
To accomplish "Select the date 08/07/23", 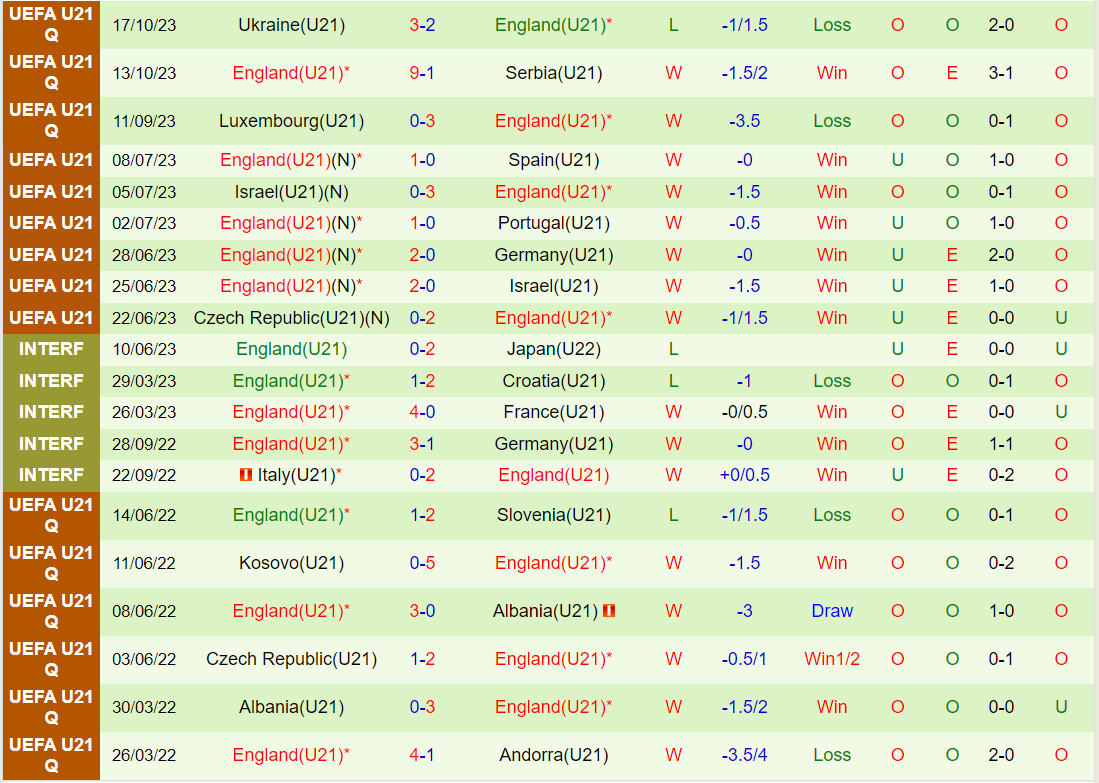I will click(144, 161).
